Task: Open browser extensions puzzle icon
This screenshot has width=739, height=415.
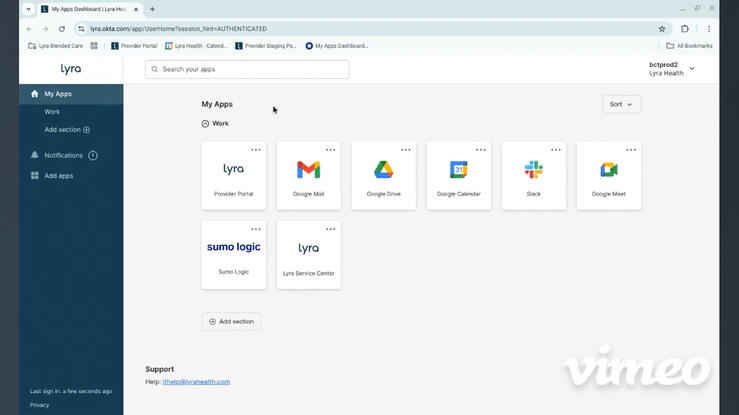Action: (x=685, y=29)
